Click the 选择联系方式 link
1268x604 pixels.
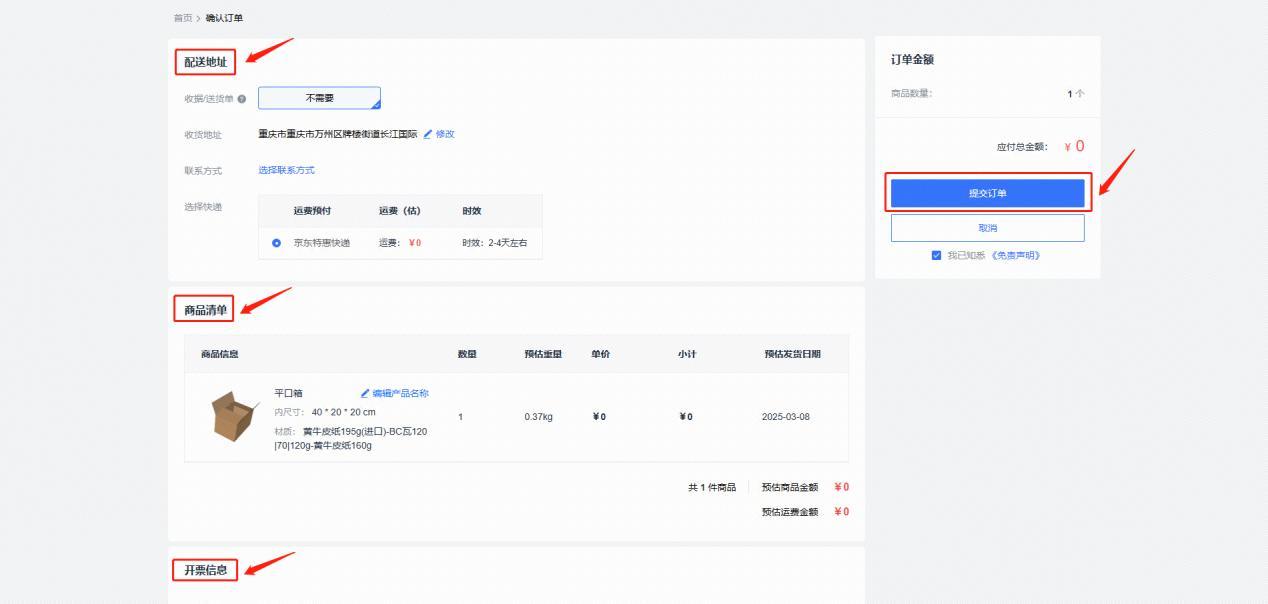286,170
